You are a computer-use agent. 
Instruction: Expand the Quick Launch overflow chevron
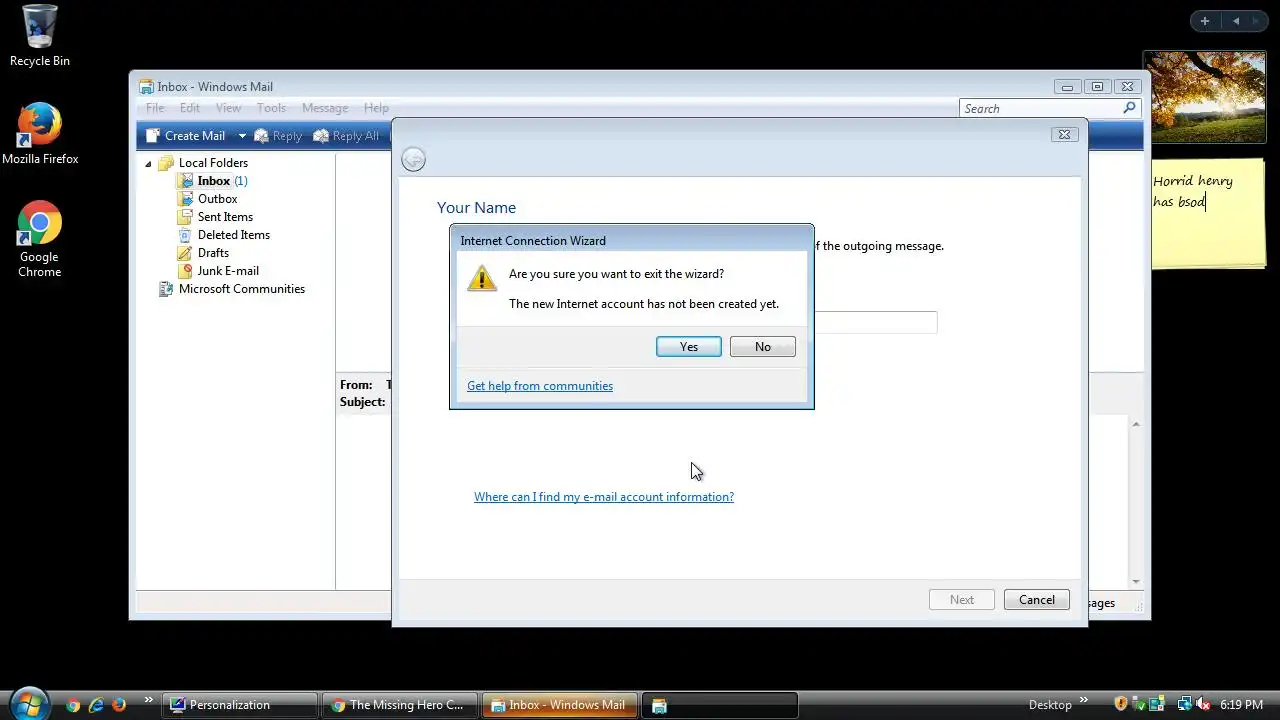tap(149, 700)
